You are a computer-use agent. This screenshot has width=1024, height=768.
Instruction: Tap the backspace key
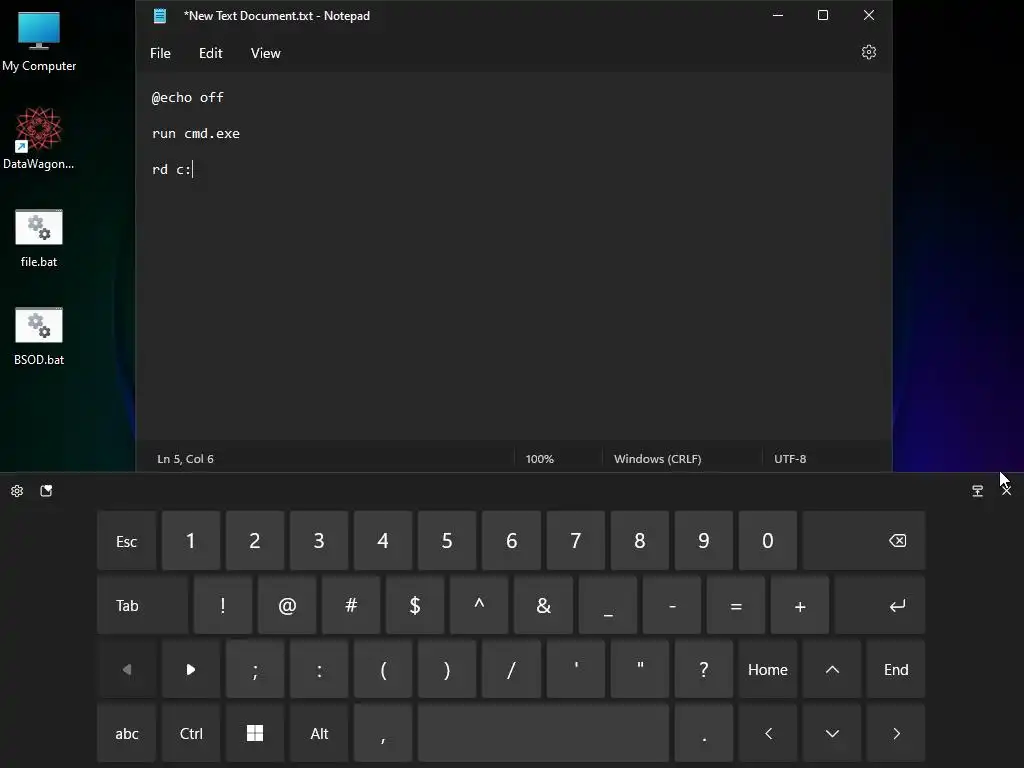[x=864, y=541]
